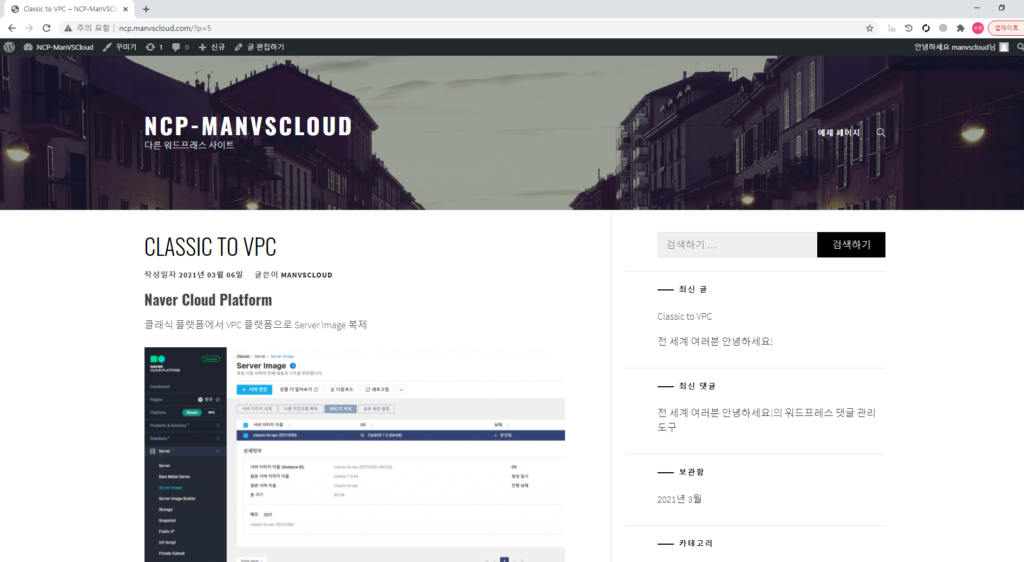Image resolution: width=1024 pixels, height=562 pixels.
Task: Click the black 검색하기 search button
Action: click(851, 245)
